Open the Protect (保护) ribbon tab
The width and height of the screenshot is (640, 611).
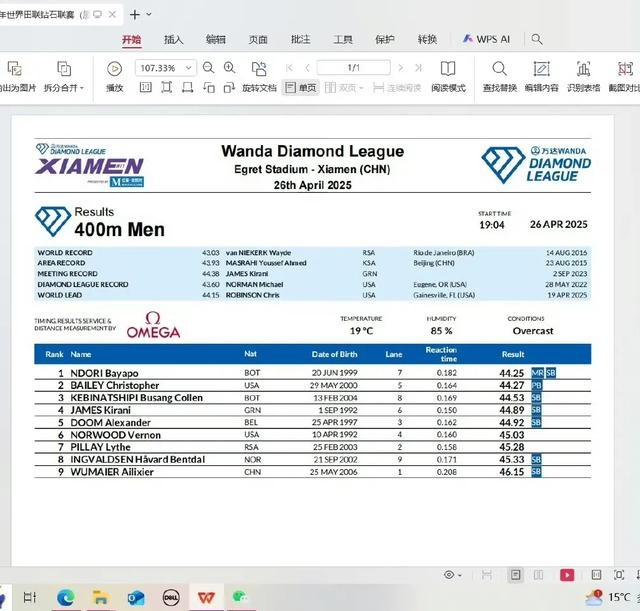click(385, 40)
